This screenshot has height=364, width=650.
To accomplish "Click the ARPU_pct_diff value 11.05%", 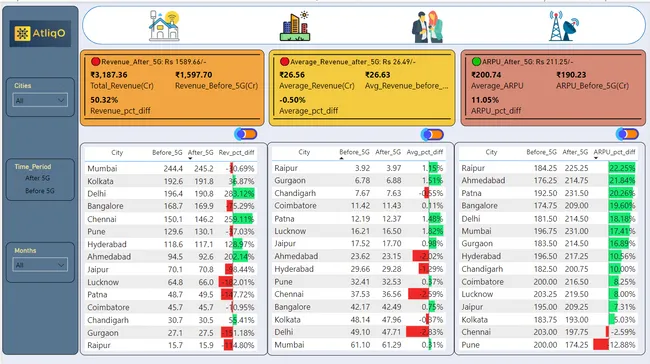I will [485, 100].
